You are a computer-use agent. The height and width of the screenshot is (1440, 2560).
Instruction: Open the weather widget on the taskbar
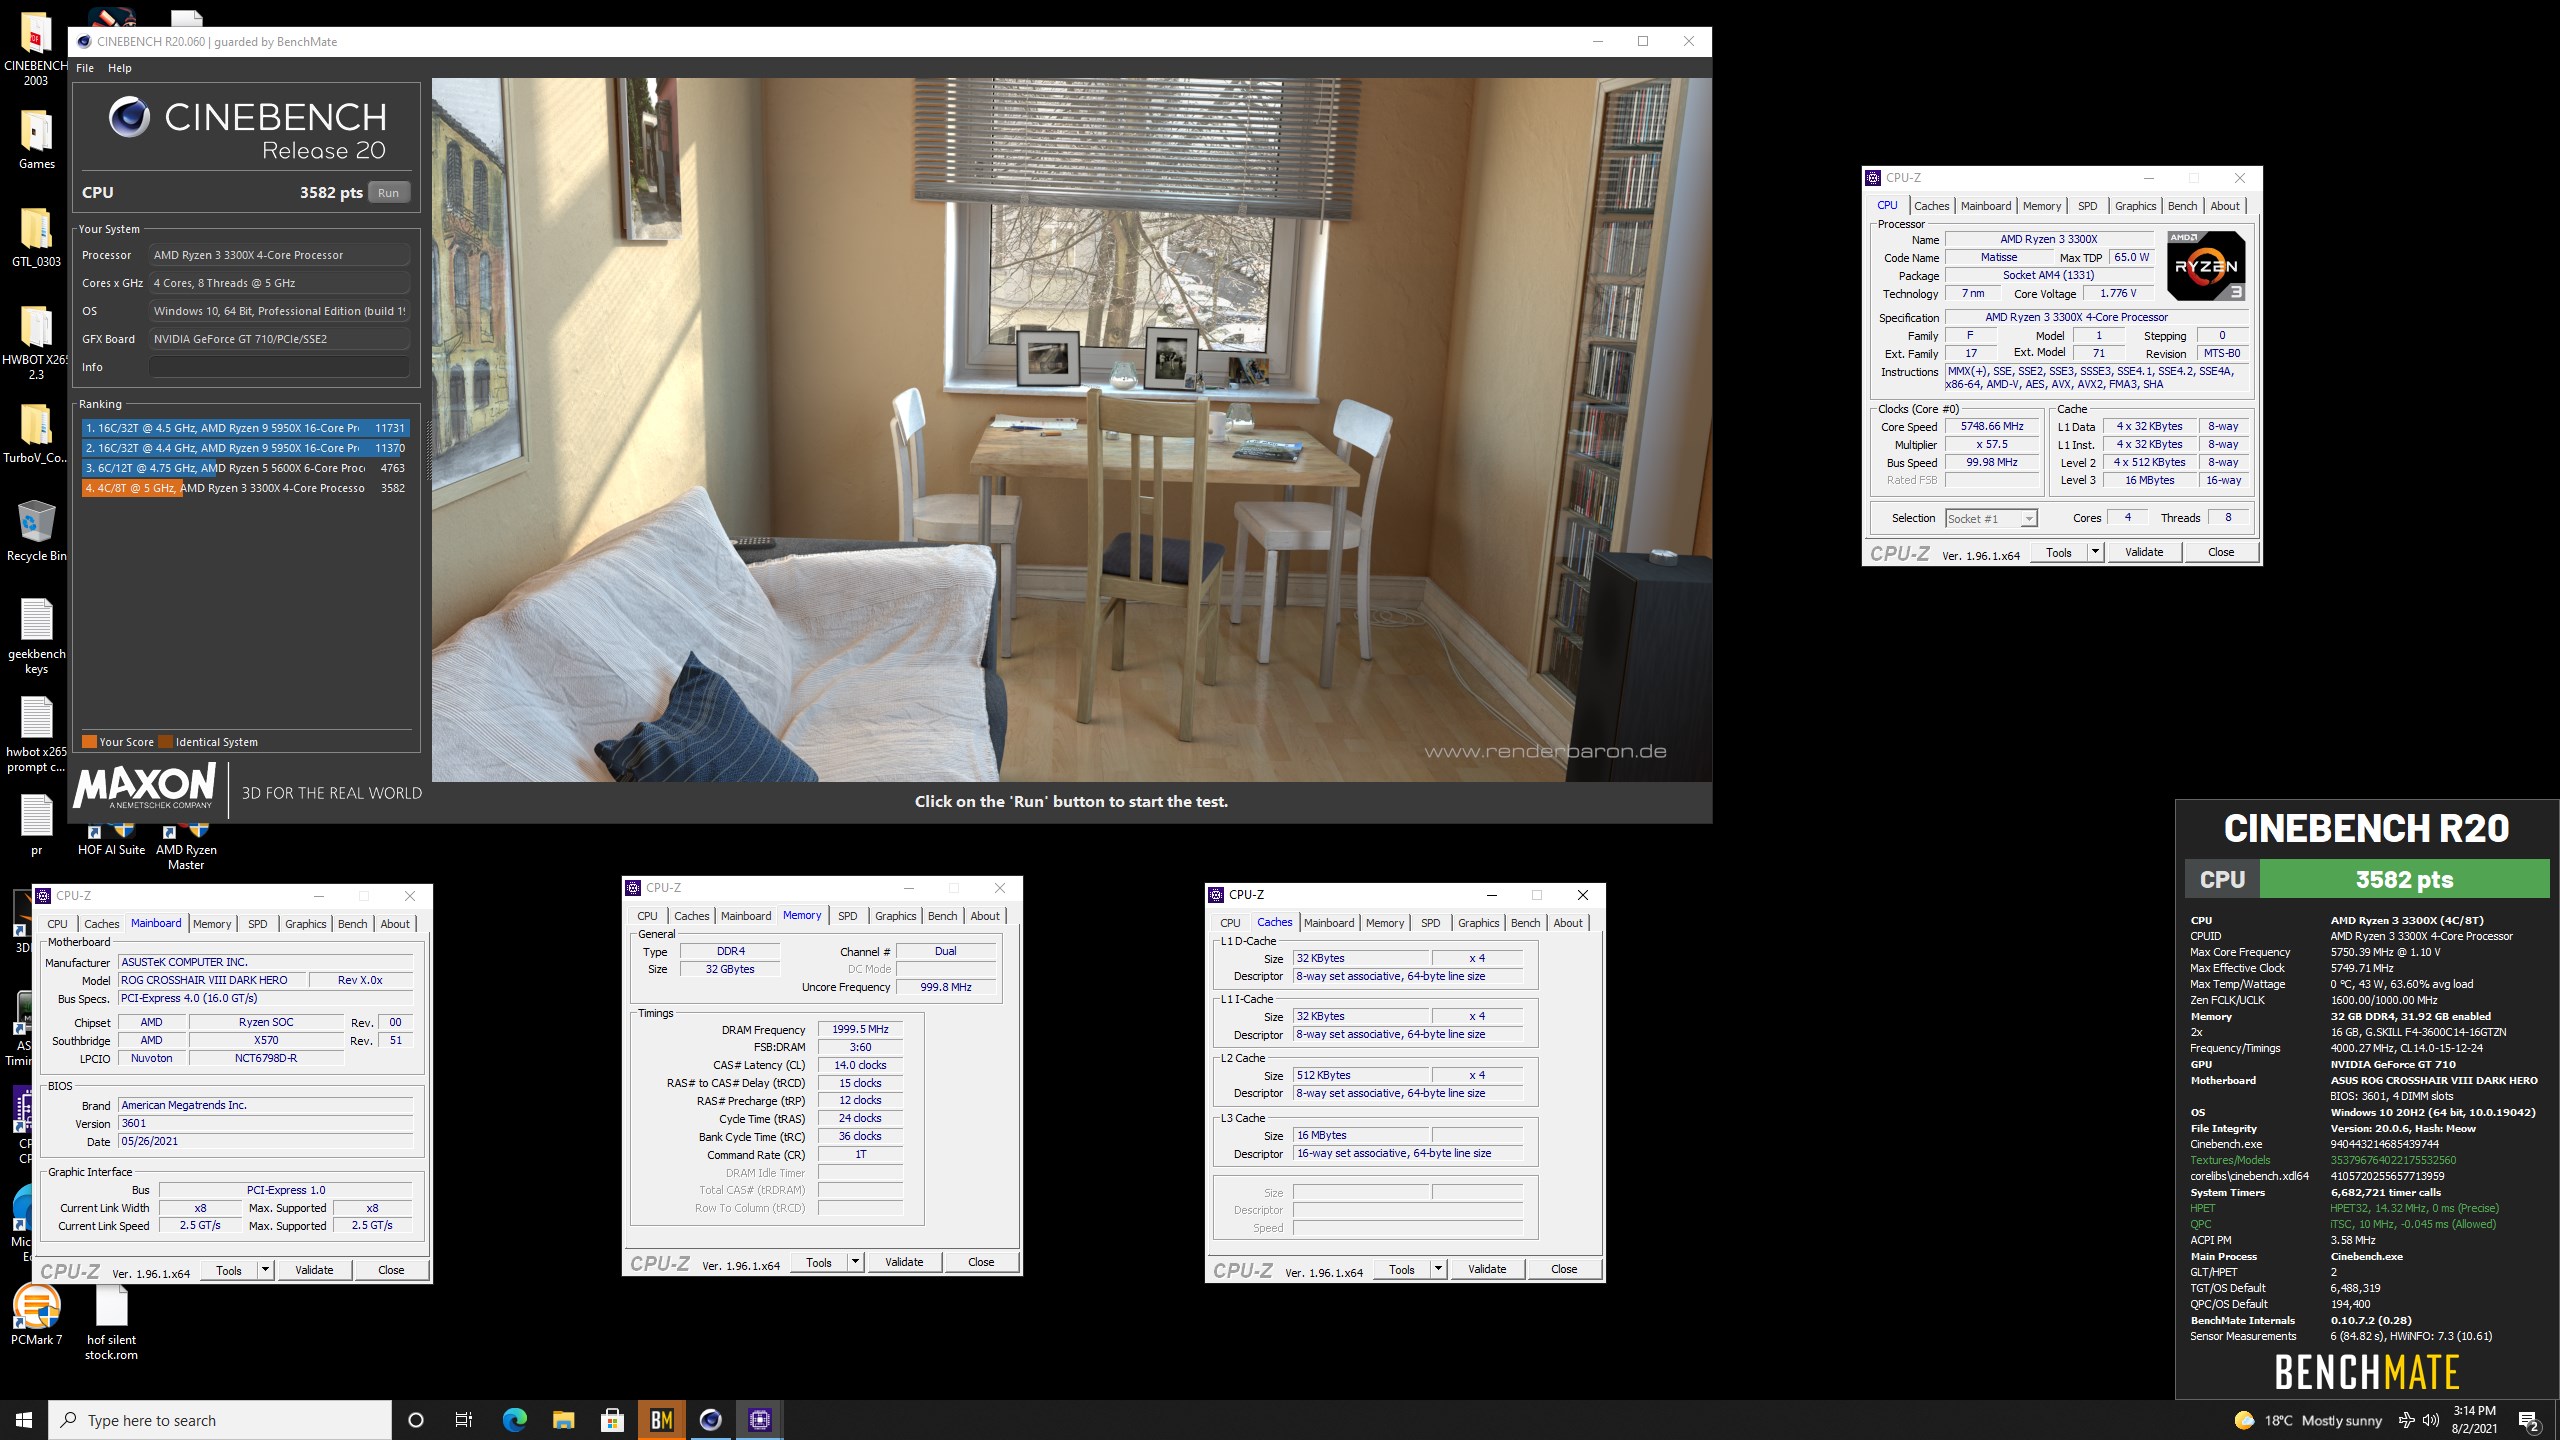tap(2309, 1420)
